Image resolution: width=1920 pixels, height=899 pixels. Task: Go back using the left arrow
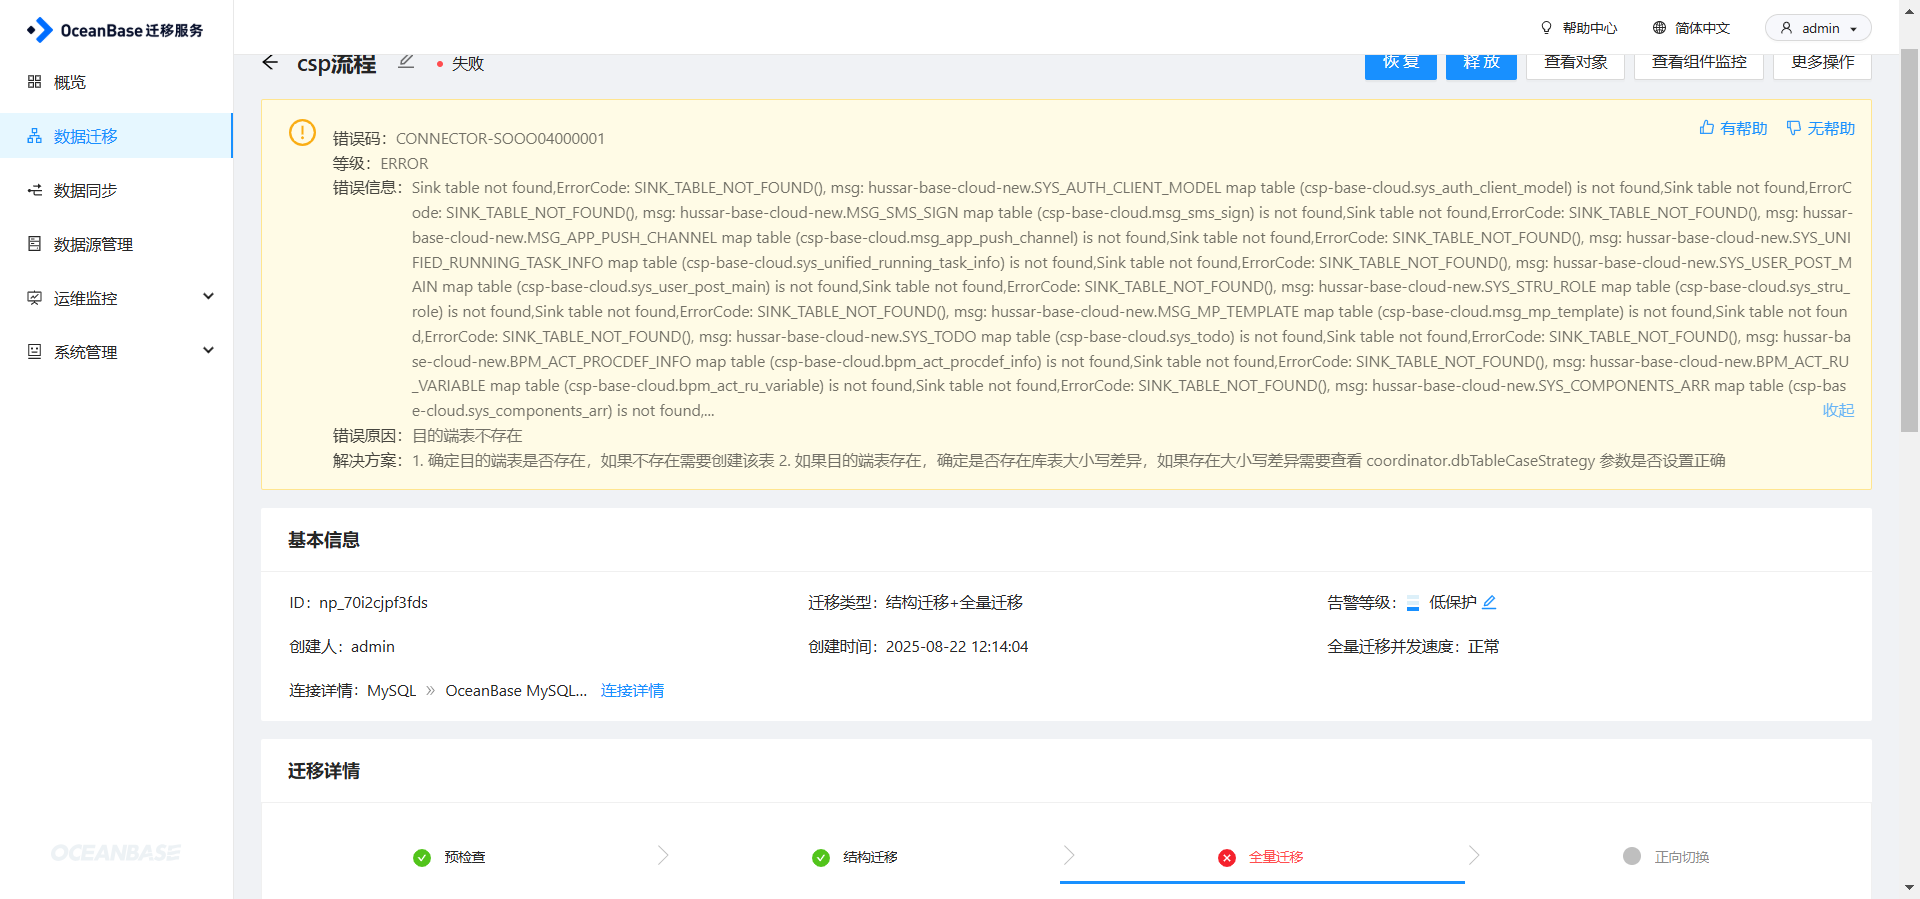pyautogui.click(x=269, y=62)
